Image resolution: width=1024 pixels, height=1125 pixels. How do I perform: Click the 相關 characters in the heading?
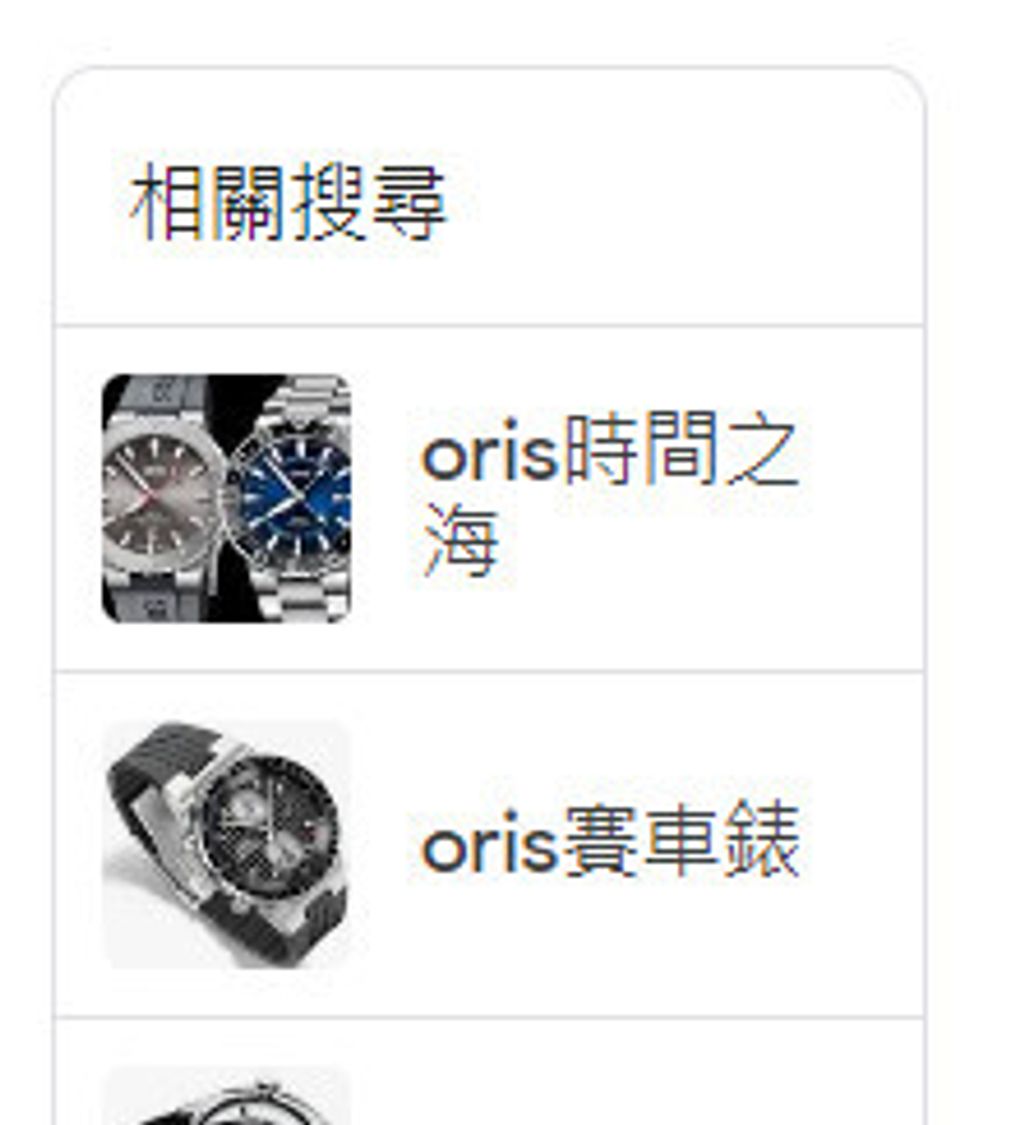[x=209, y=201]
